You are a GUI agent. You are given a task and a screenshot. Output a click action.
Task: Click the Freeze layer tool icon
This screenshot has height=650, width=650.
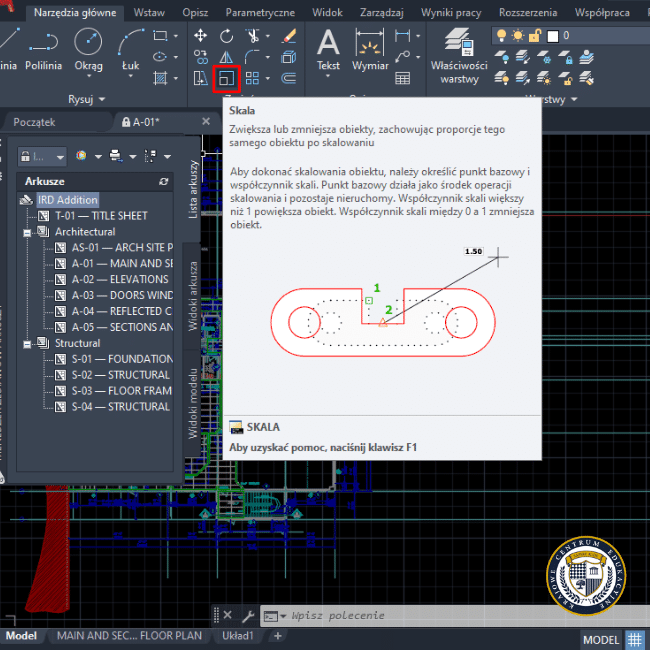(544, 57)
